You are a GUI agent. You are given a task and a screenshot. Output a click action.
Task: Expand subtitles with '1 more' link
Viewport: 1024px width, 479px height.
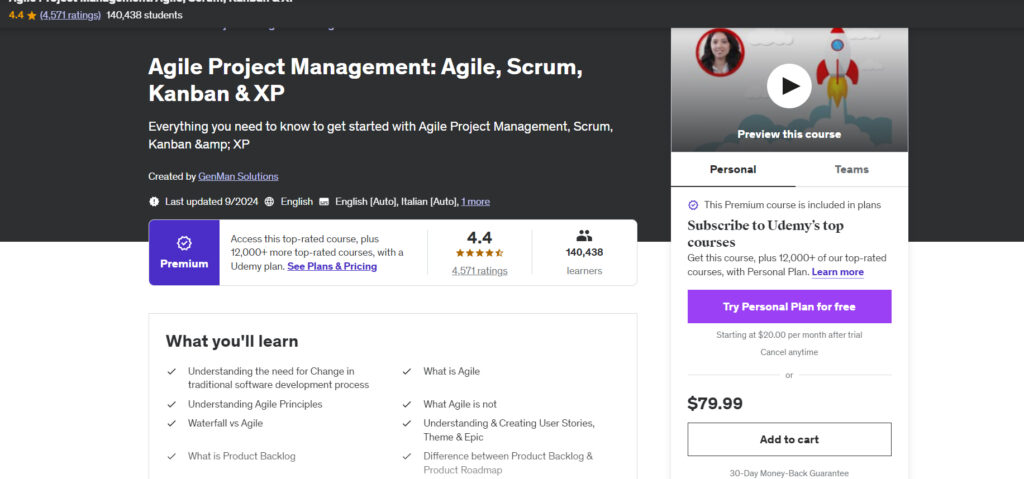tap(475, 201)
